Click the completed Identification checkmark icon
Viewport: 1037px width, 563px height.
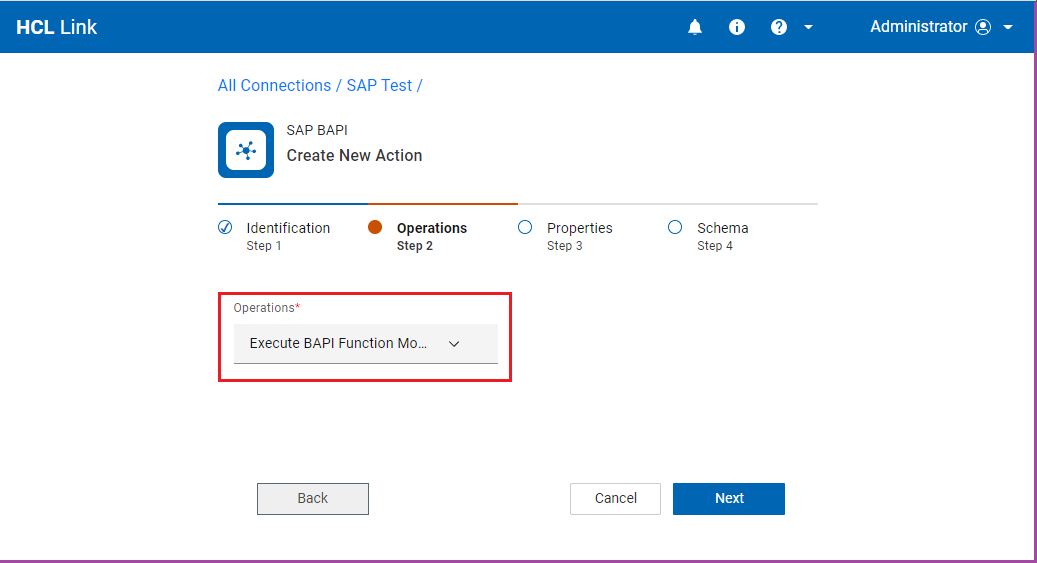pos(225,227)
